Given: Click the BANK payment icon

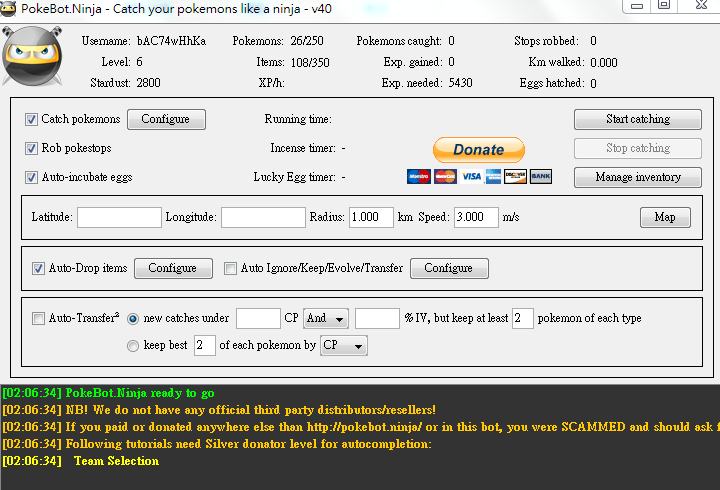Looking at the screenshot, I should click(x=541, y=177).
